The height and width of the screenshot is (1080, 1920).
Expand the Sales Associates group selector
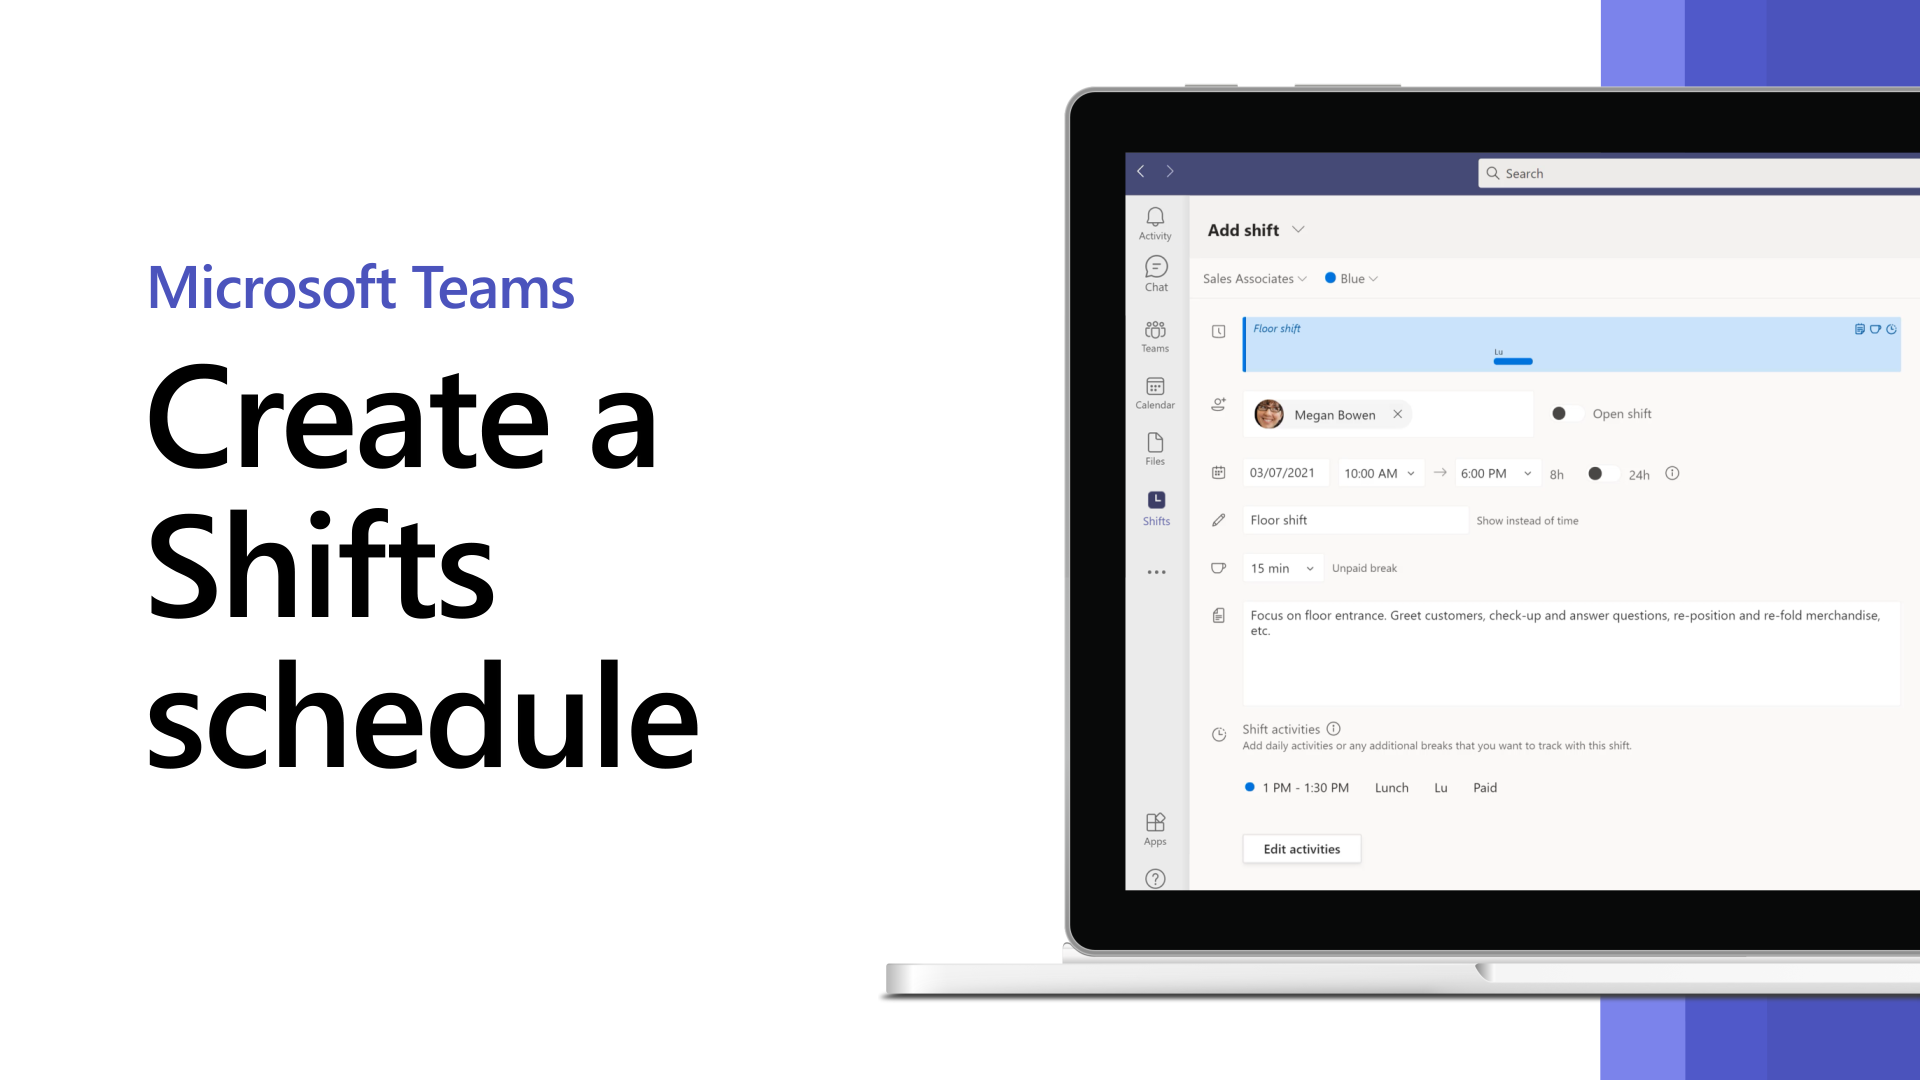[x=1254, y=277]
